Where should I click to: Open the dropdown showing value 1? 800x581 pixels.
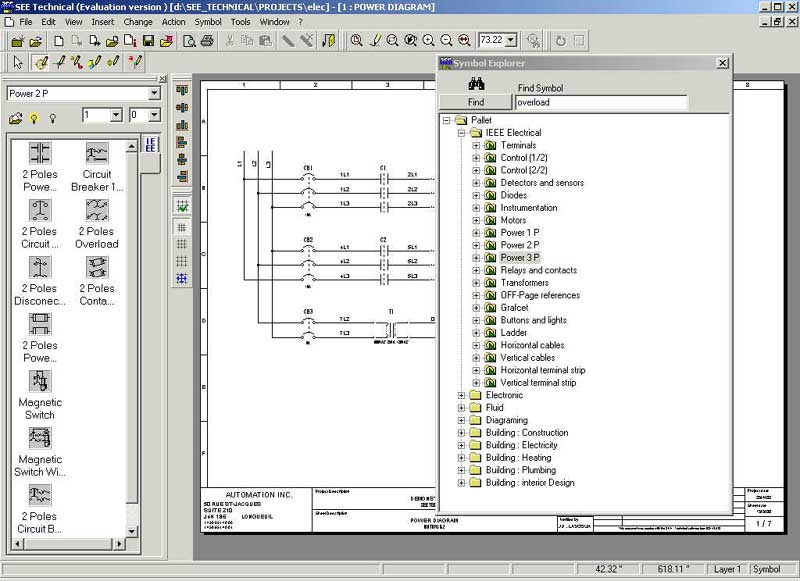(116, 115)
